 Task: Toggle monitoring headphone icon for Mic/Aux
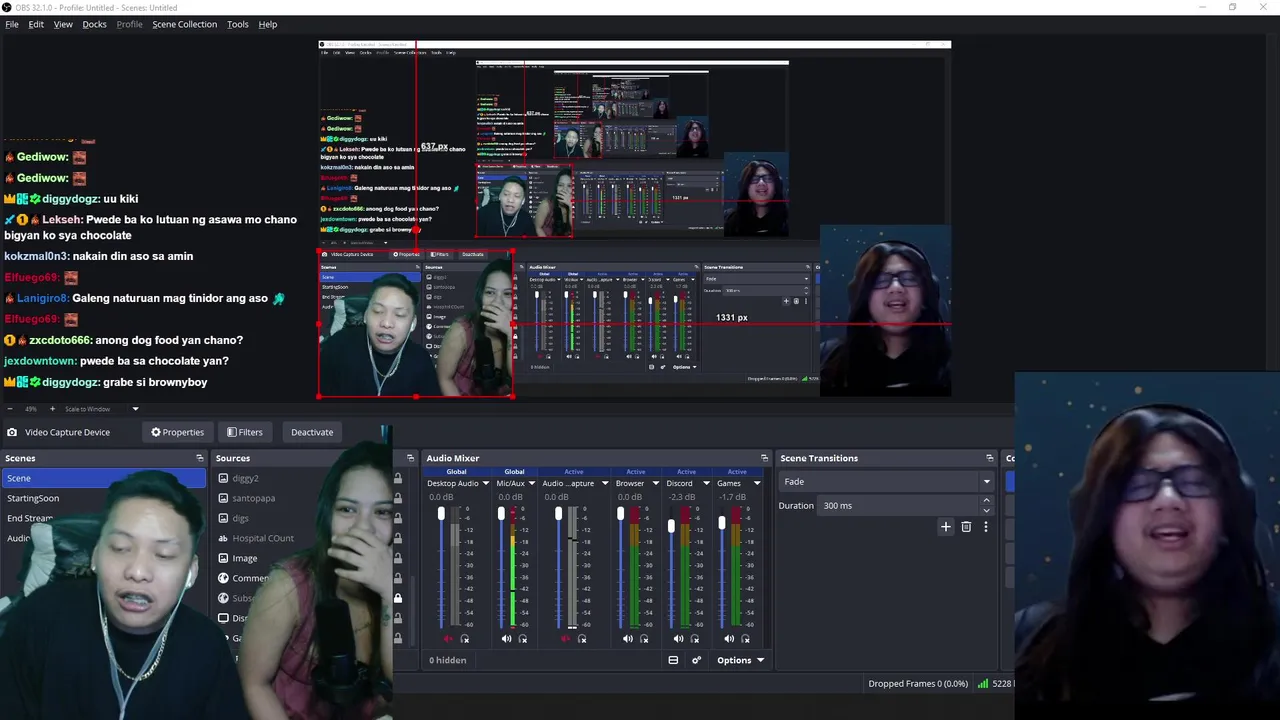522,639
